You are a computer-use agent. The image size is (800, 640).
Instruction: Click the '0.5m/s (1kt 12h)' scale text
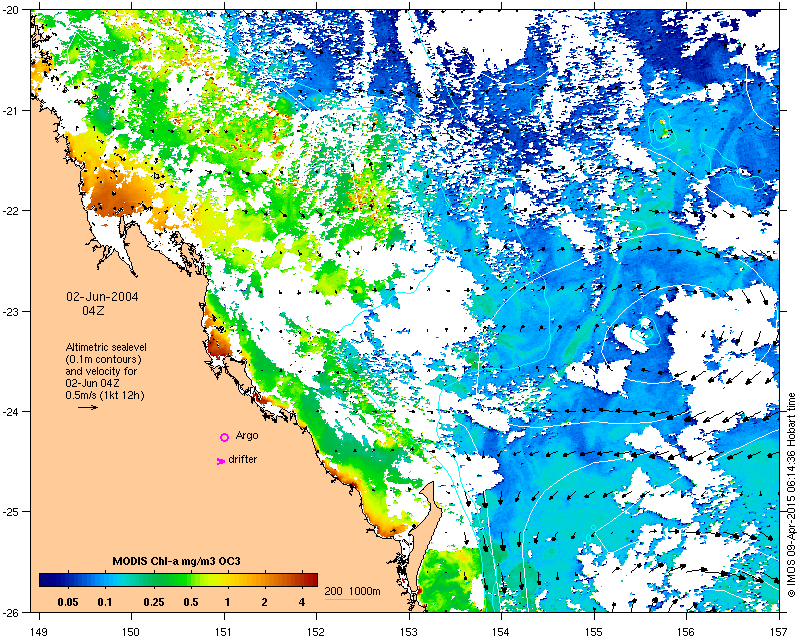(x=105, y=395)
